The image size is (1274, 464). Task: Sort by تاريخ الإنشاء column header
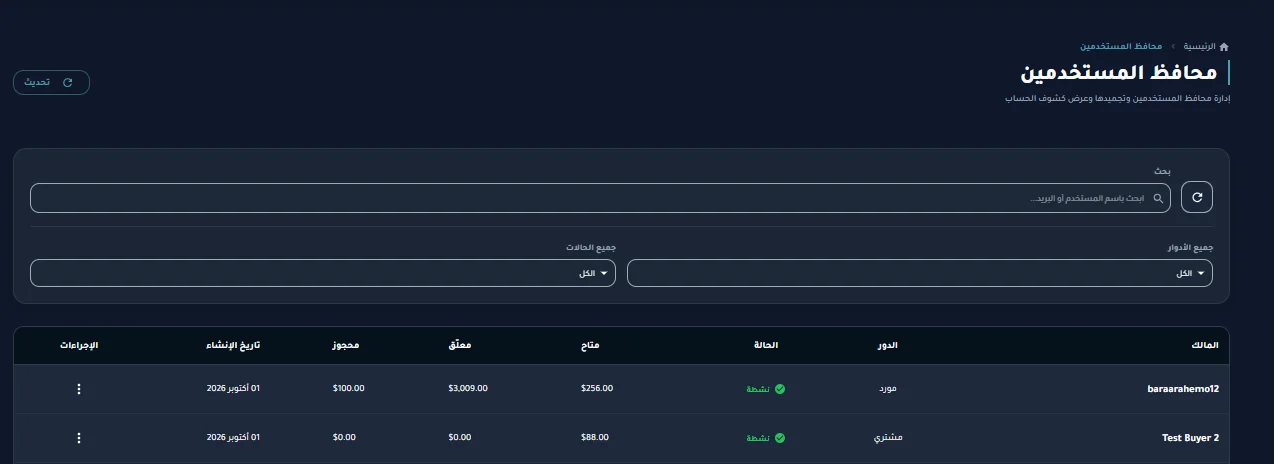[233, 345]
